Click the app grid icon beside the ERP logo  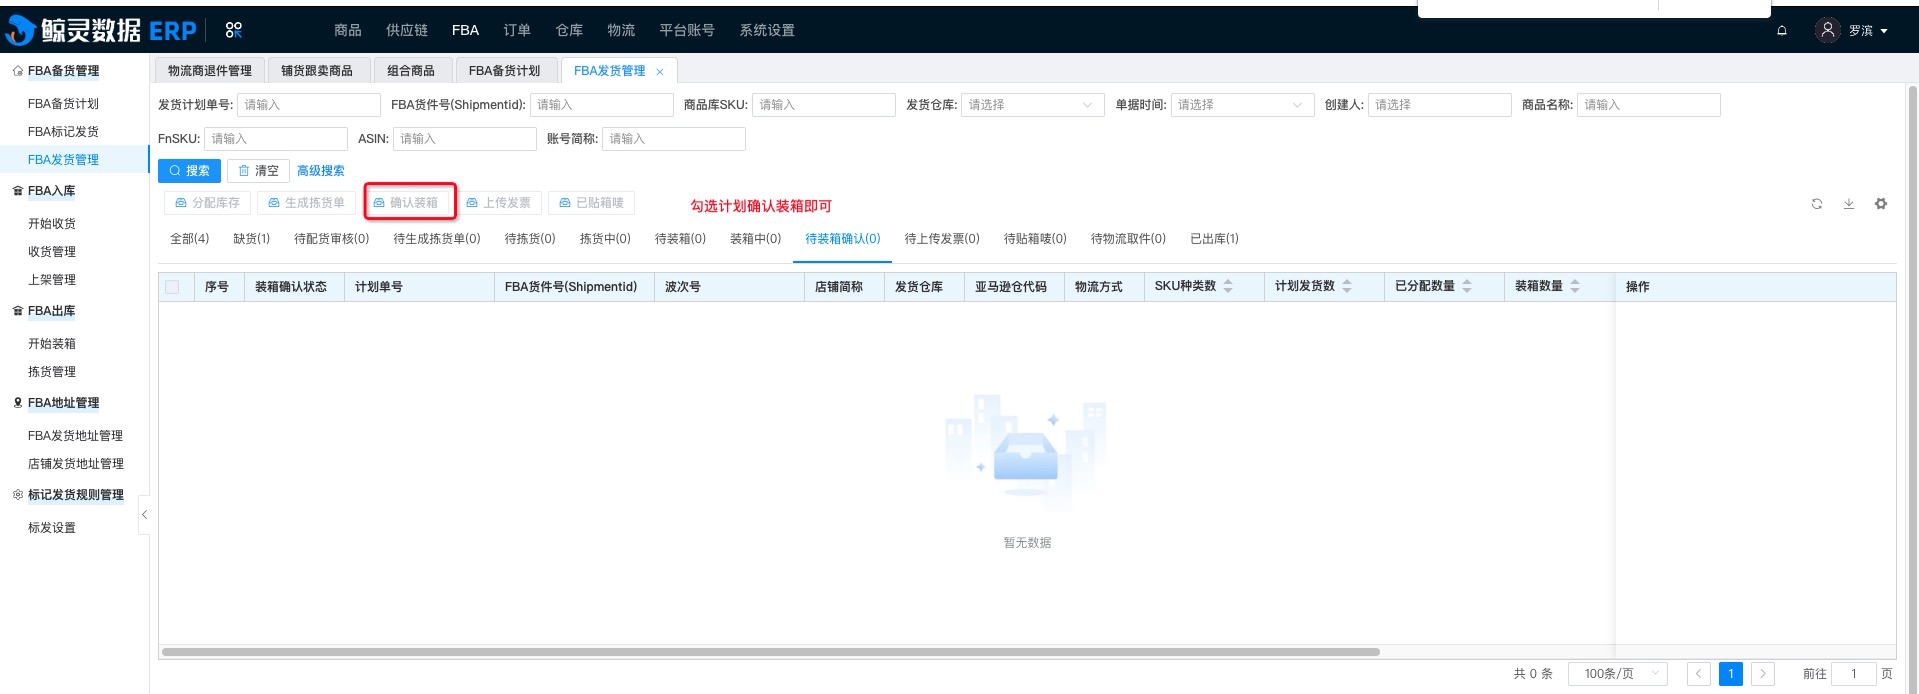pyautogui.click(x=233, y=30)
